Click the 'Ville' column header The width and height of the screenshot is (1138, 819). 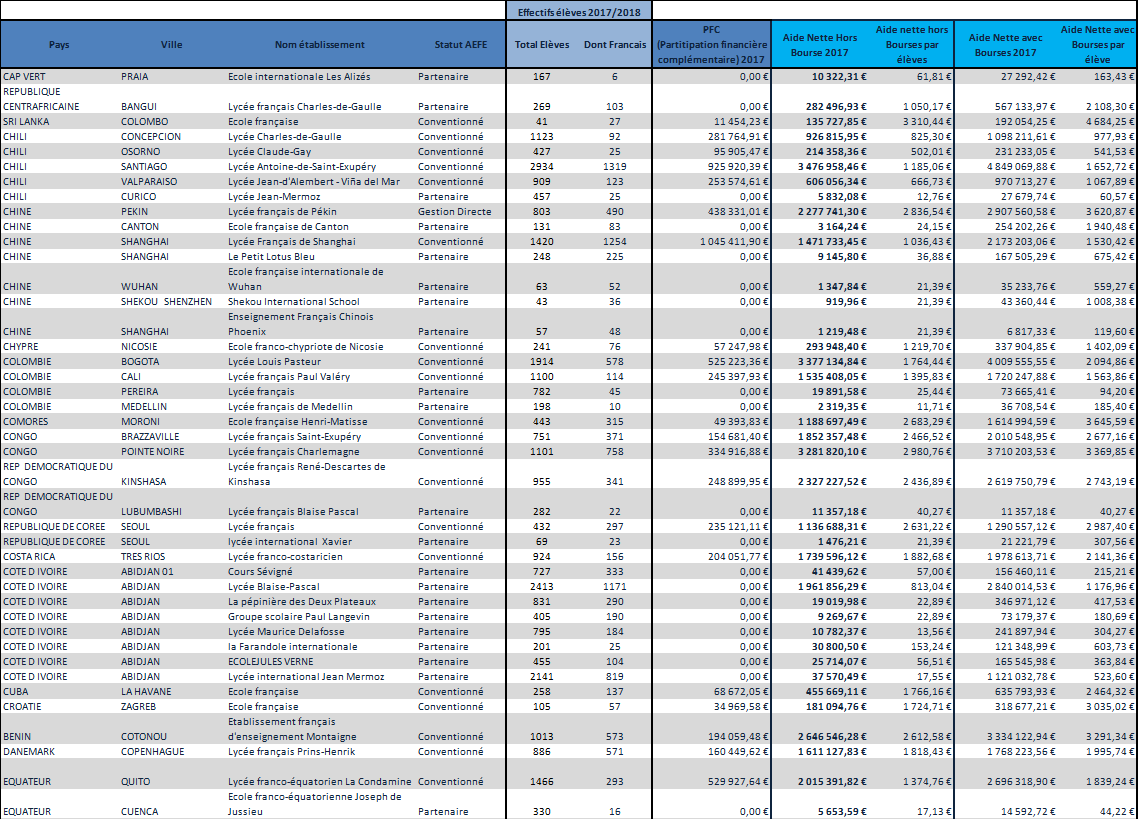[171, 45]
